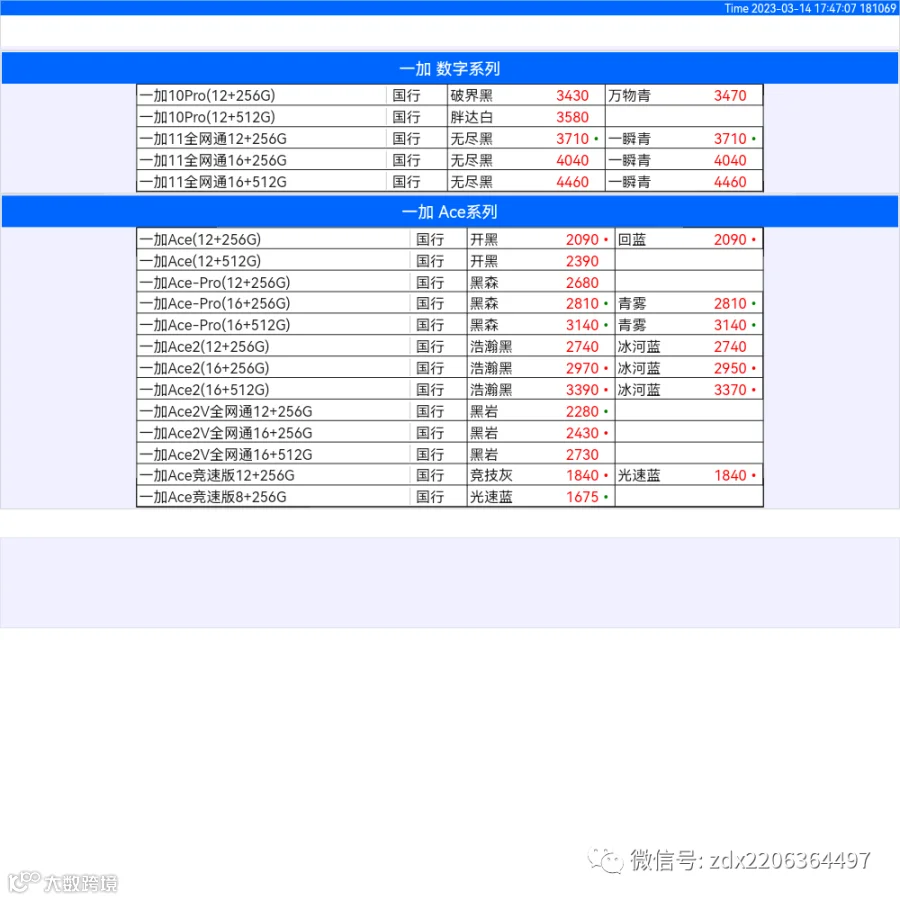Screen dimensions: 900x900
Task: Select the row name '一加Ace2V全网通12+256G'
Action: coord(226,412)
